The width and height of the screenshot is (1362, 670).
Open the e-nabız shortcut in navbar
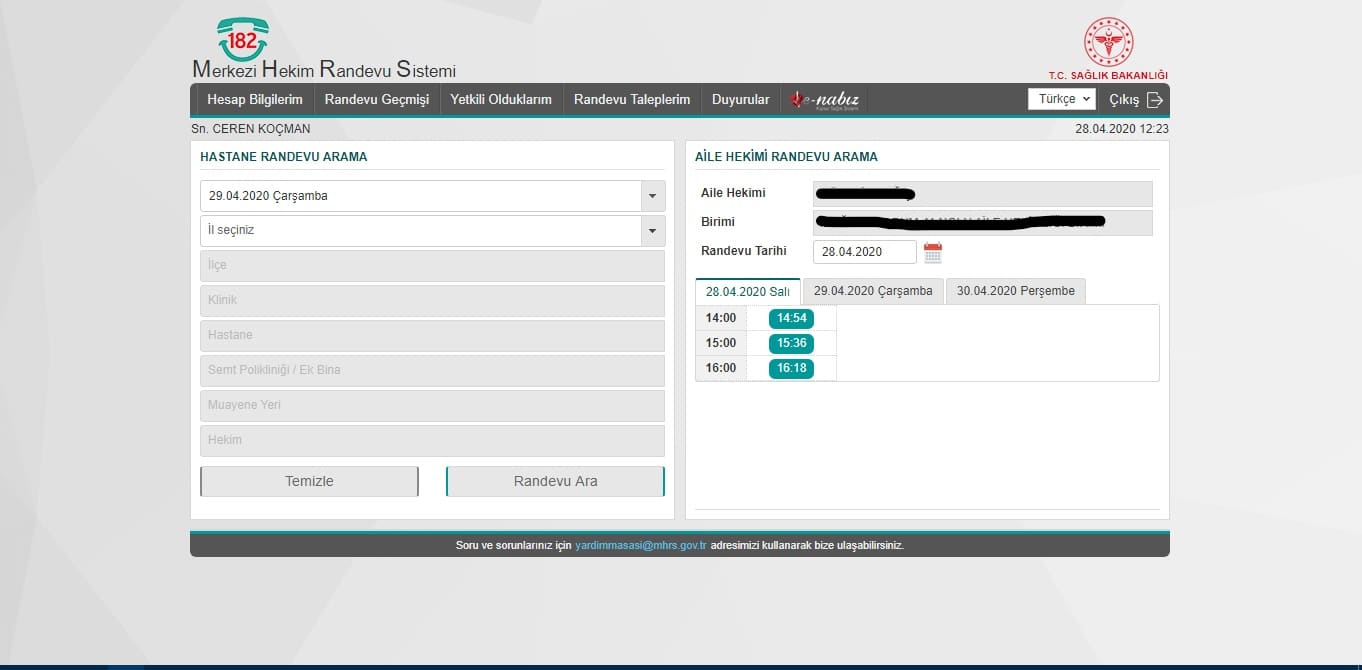(x=825, y=100)
